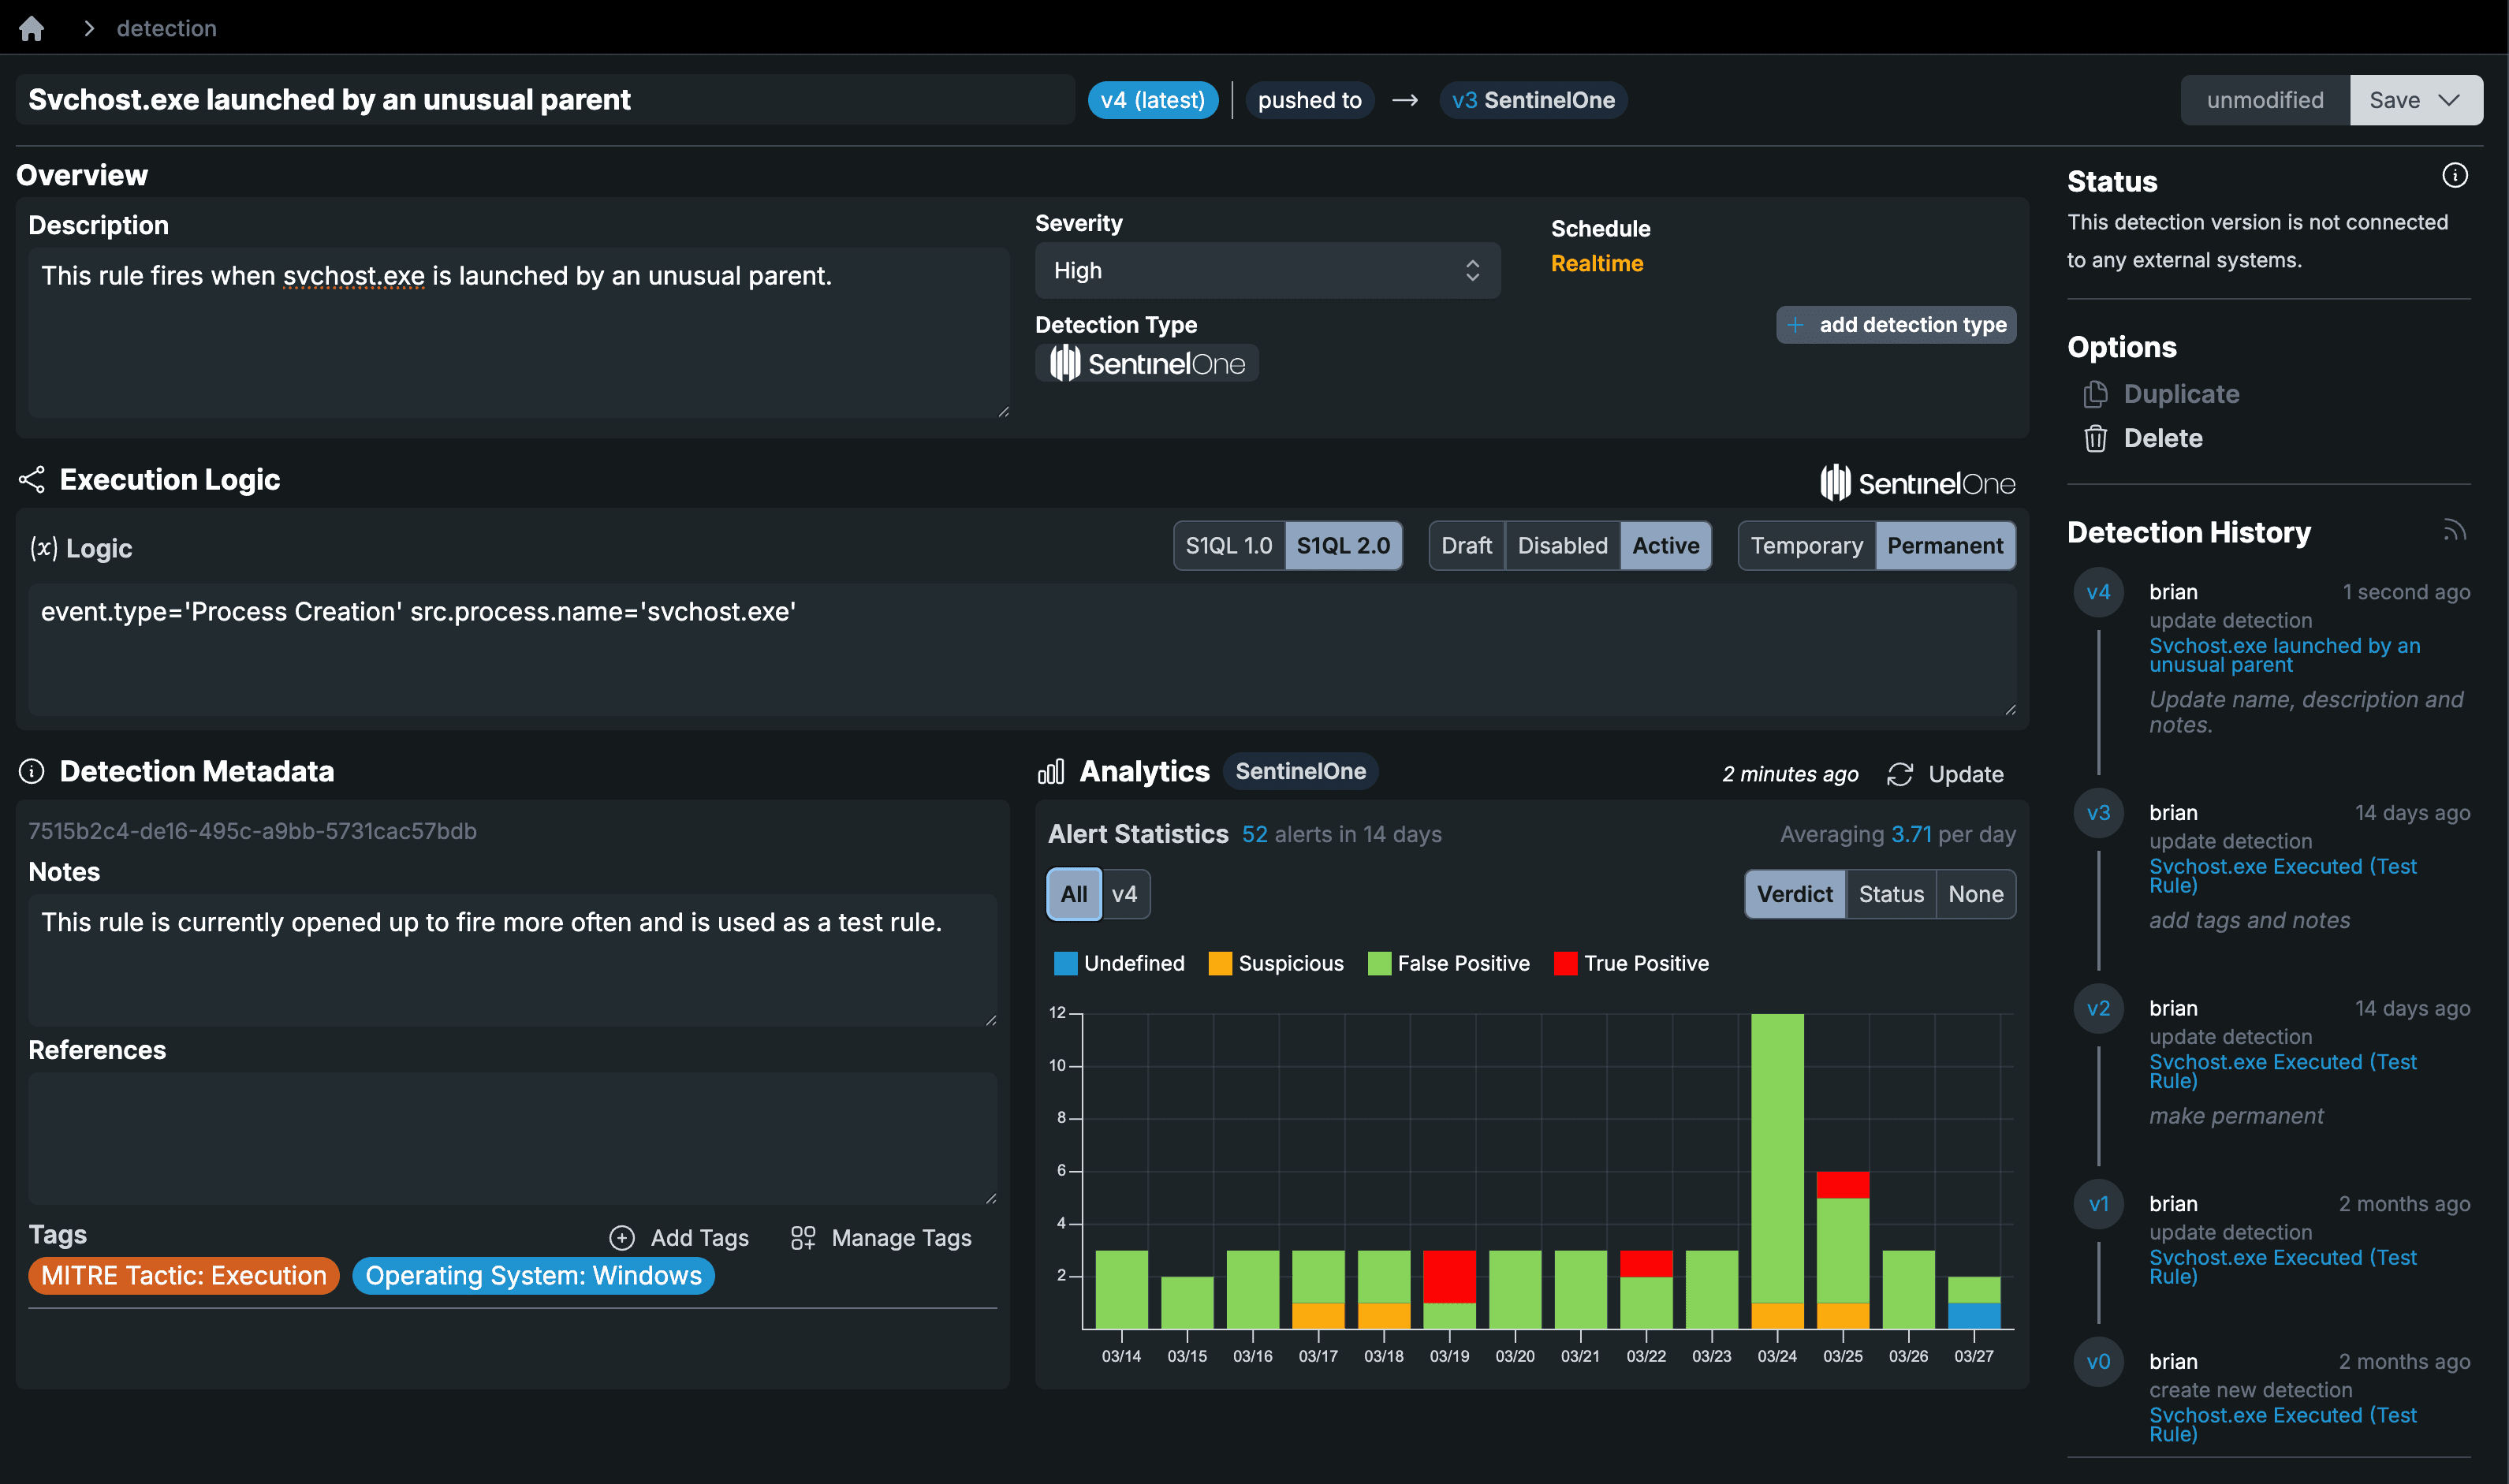Click the 03/24 tall green bar
The image size is (2509, 1484).
(1777, 1158)
